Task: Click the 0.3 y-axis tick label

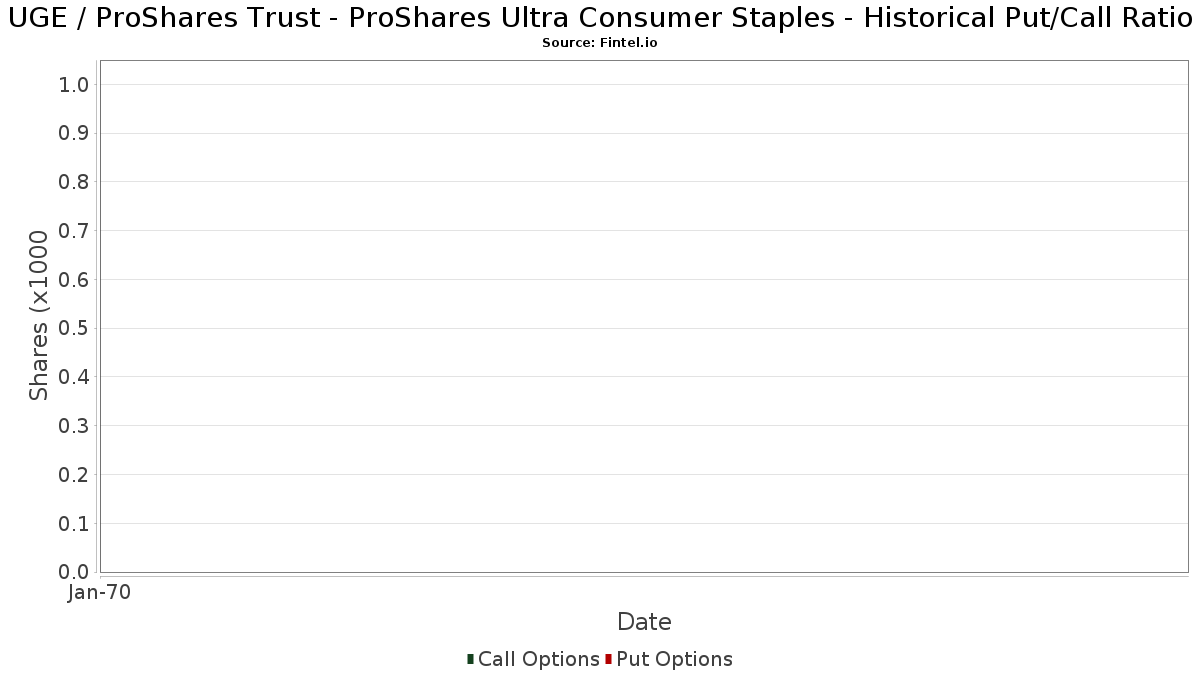Action: coord(74,426)
